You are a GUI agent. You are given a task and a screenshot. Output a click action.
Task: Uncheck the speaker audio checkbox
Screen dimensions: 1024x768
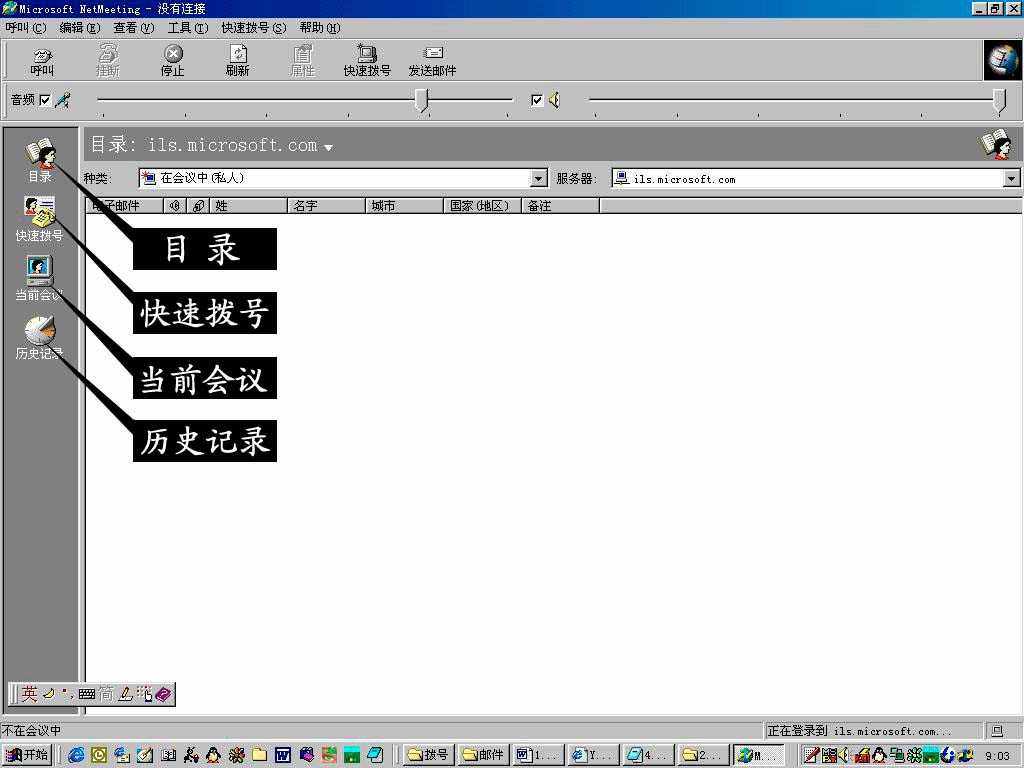pos(537,99)
